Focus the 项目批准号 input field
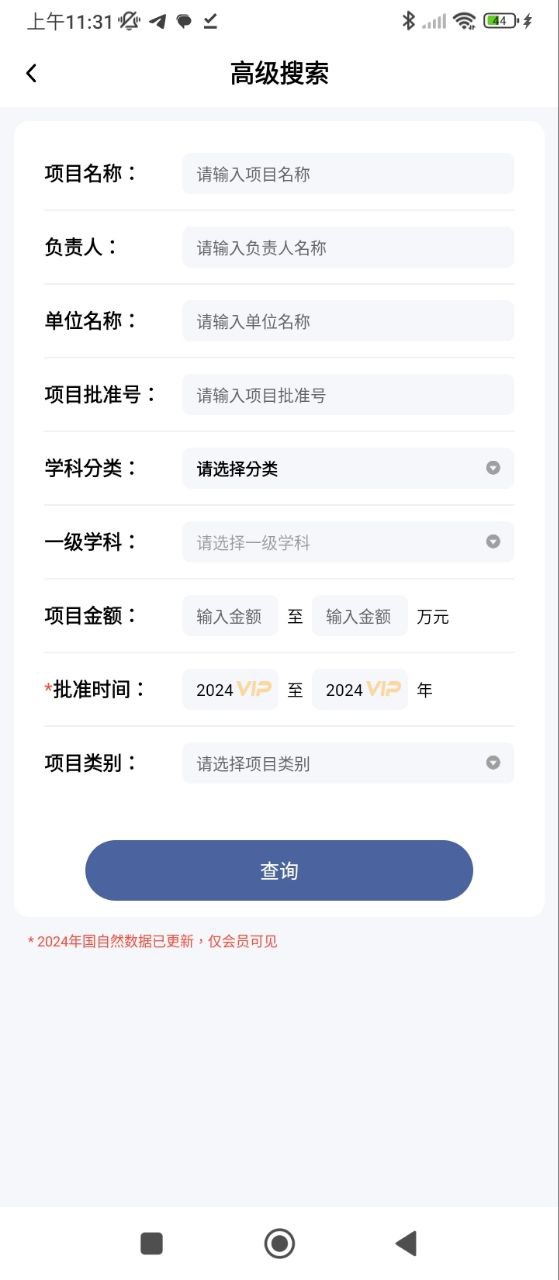This screenshot has width=559, height=1280. coord(348,395)
